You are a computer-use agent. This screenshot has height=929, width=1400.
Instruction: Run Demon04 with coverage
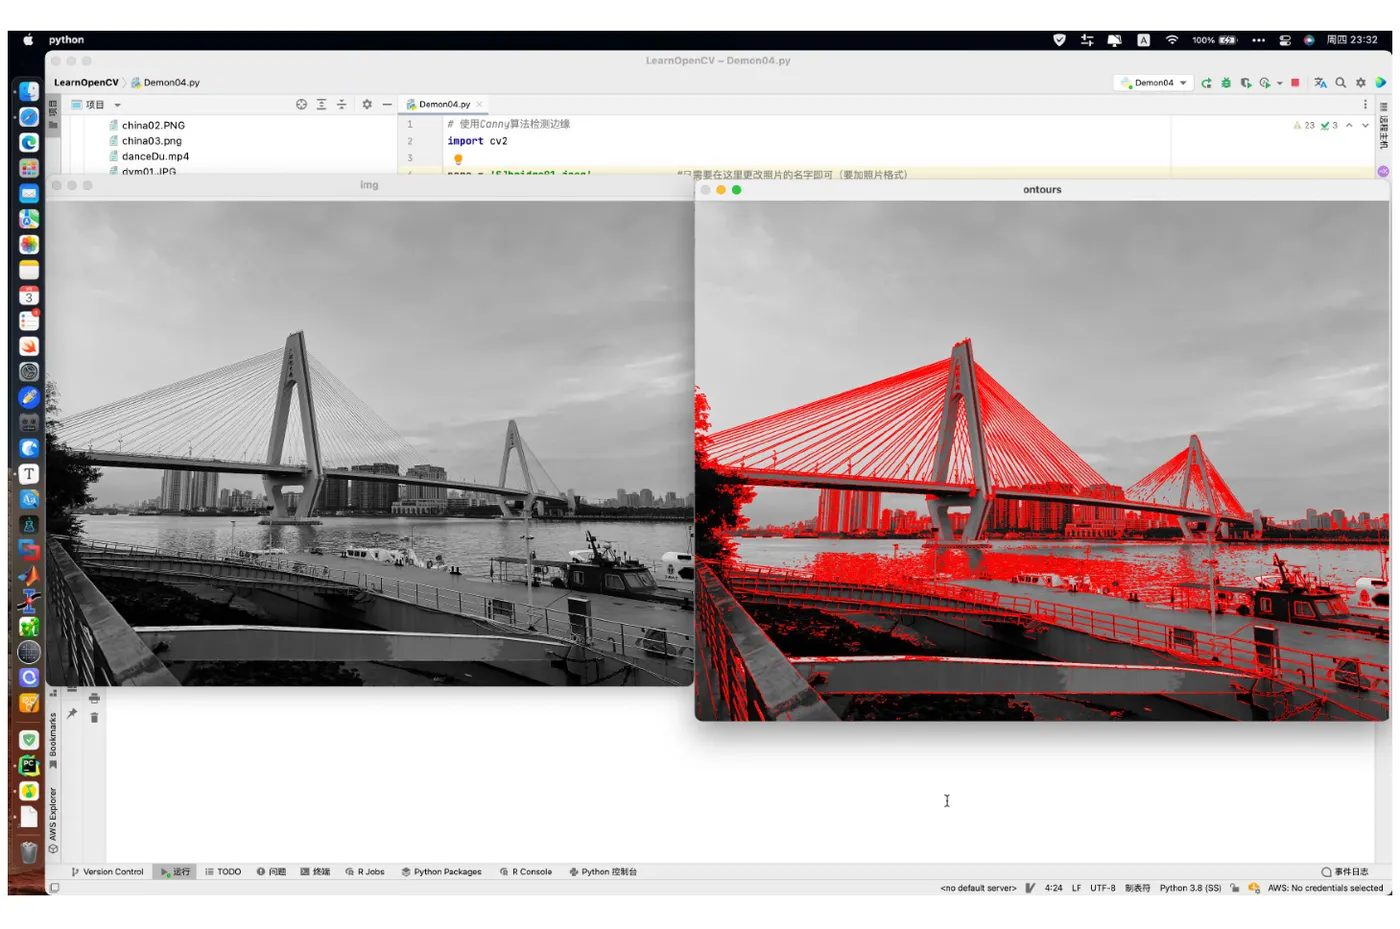click(x=1246, y=83)
